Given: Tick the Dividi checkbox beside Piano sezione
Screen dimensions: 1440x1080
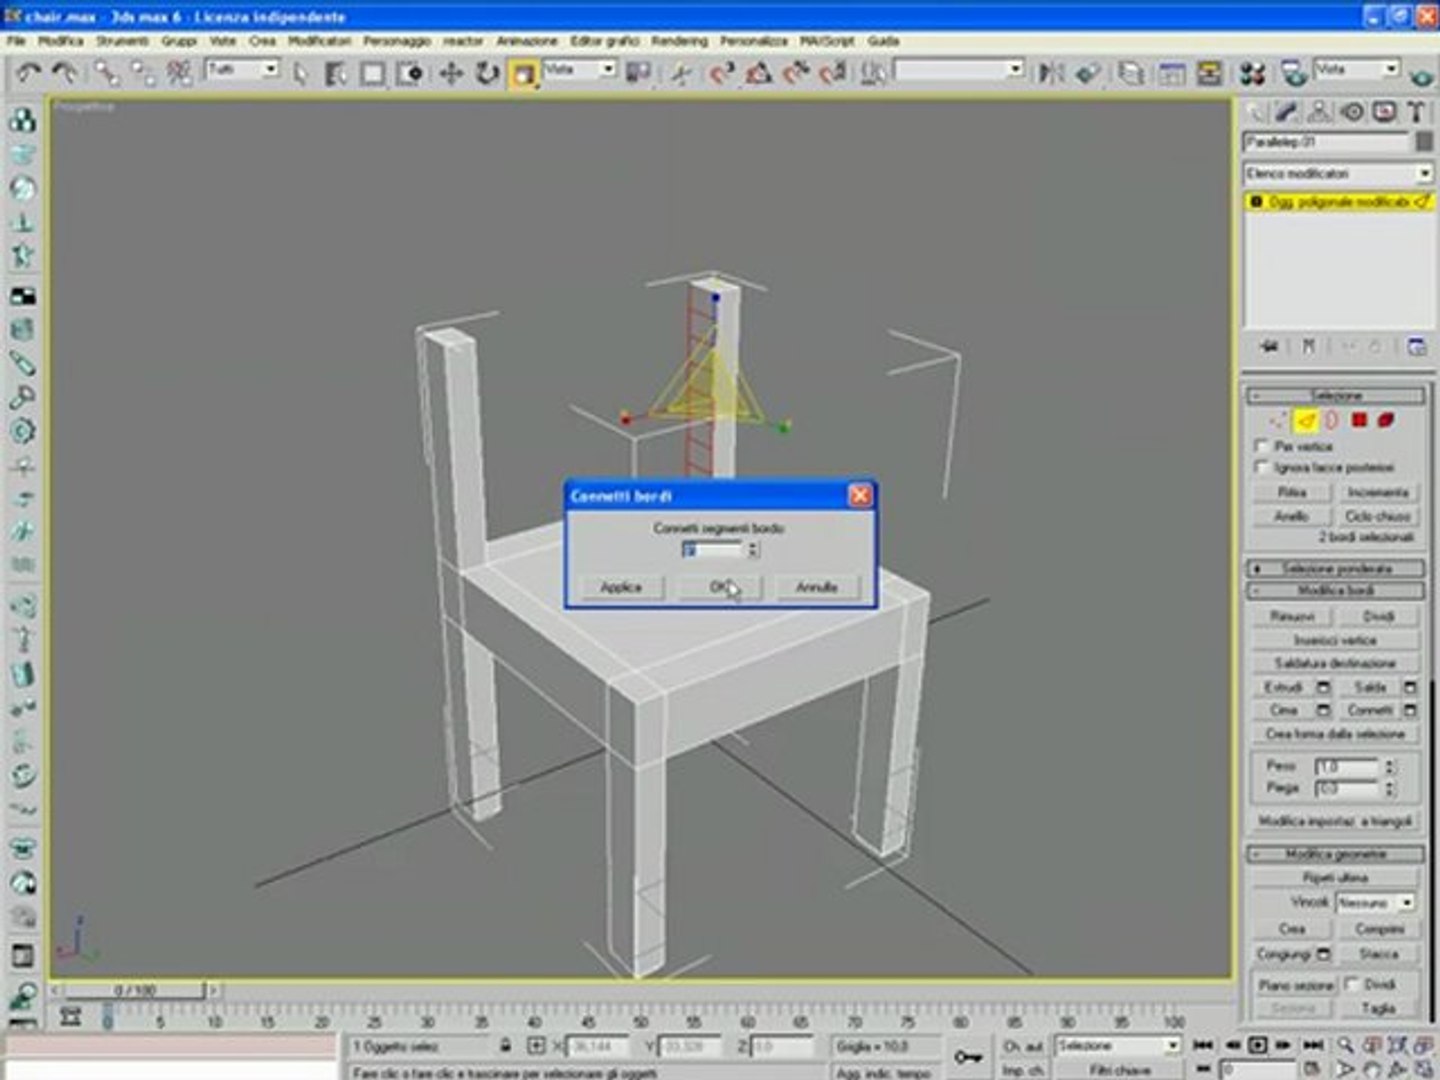Looking at the screenshot, I should (1352, 984).
